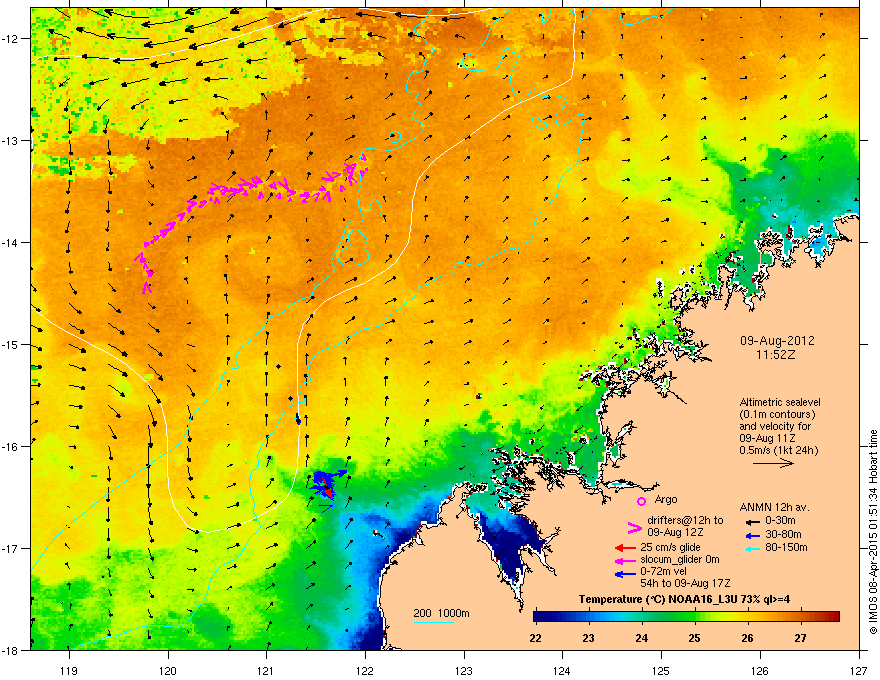The width and height of the screenshot is (880, 680).
Task: Click longitude axis label 121
Action: [x=266, y=671]
